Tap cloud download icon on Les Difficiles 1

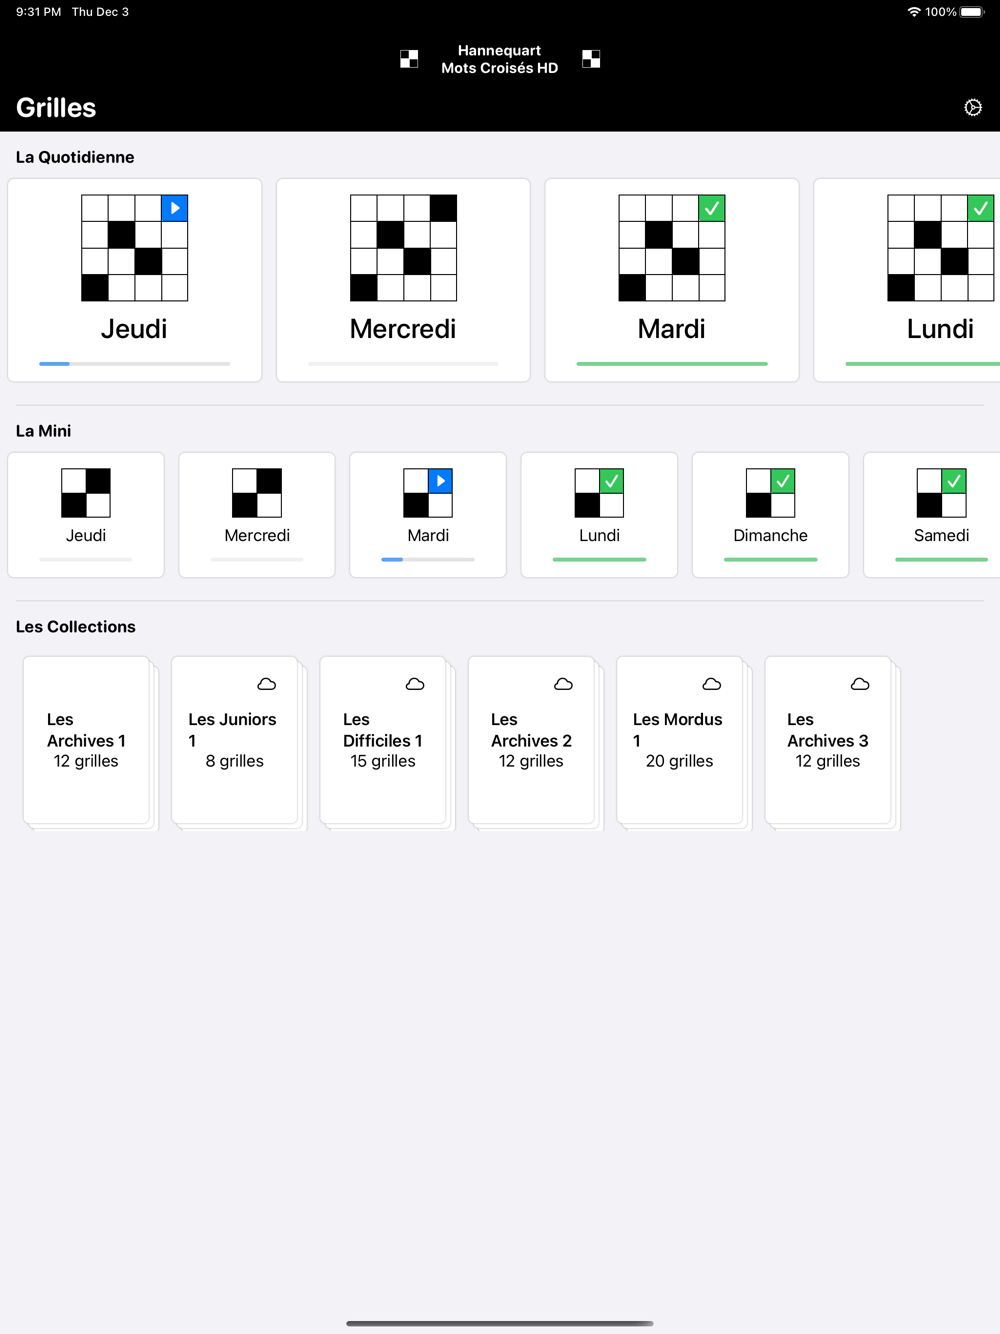(415, 684)
